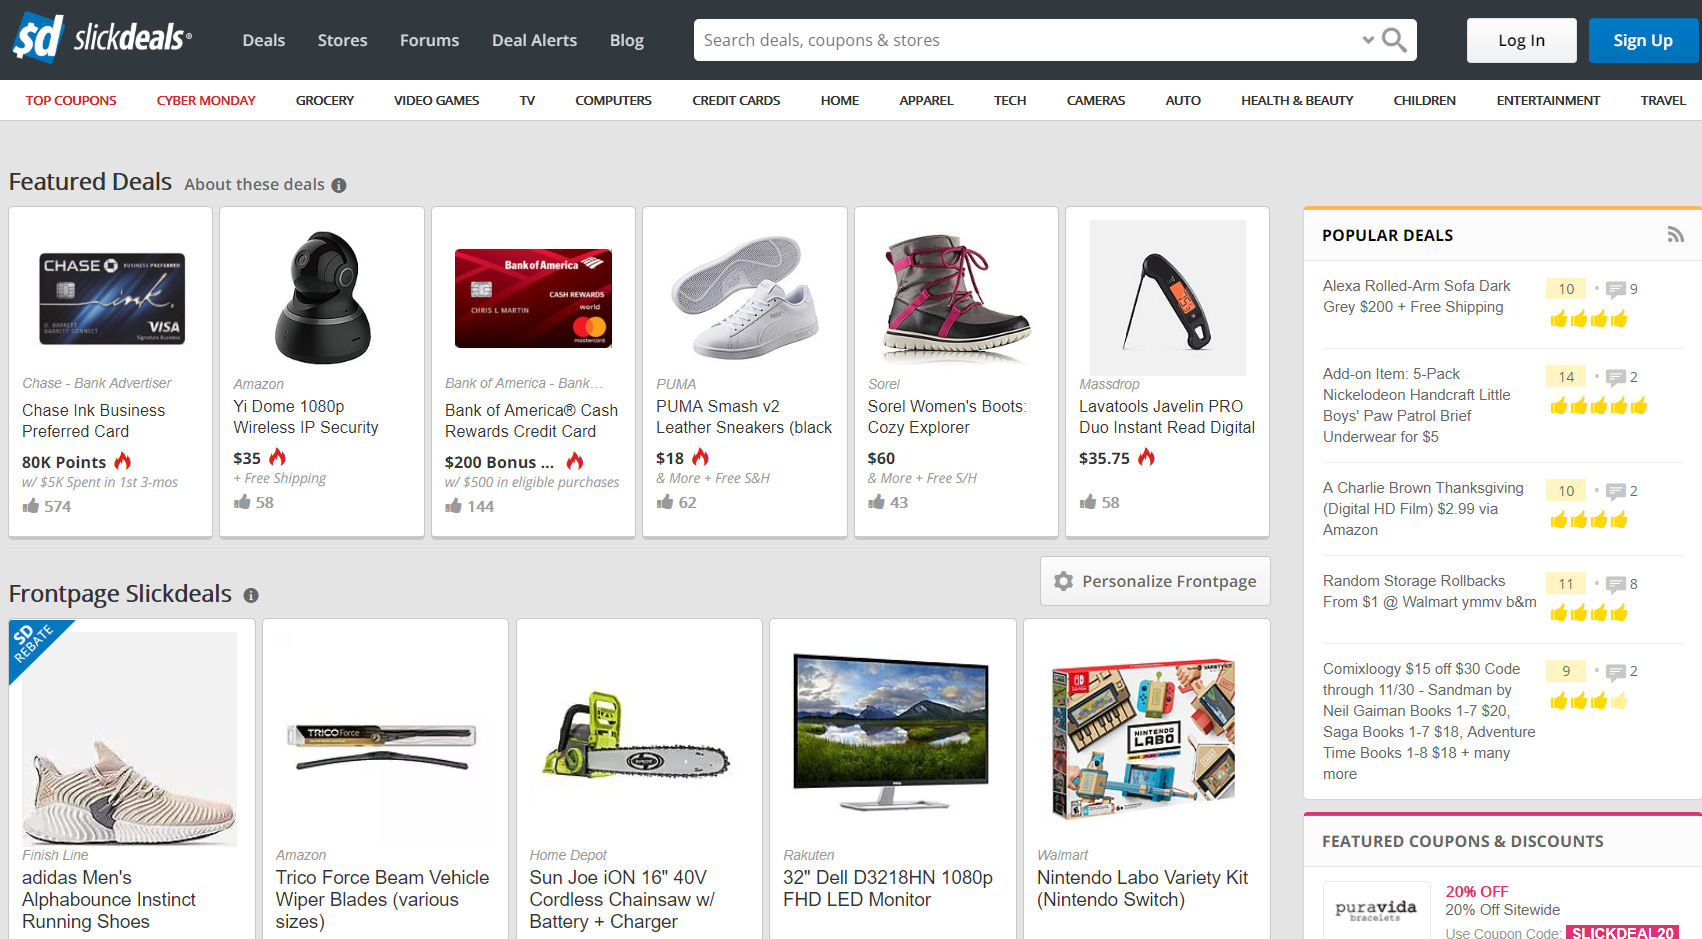This screenshot has height=939, width=1702.
Task: Open the Forums menu
Action: (x=430, y=40)
